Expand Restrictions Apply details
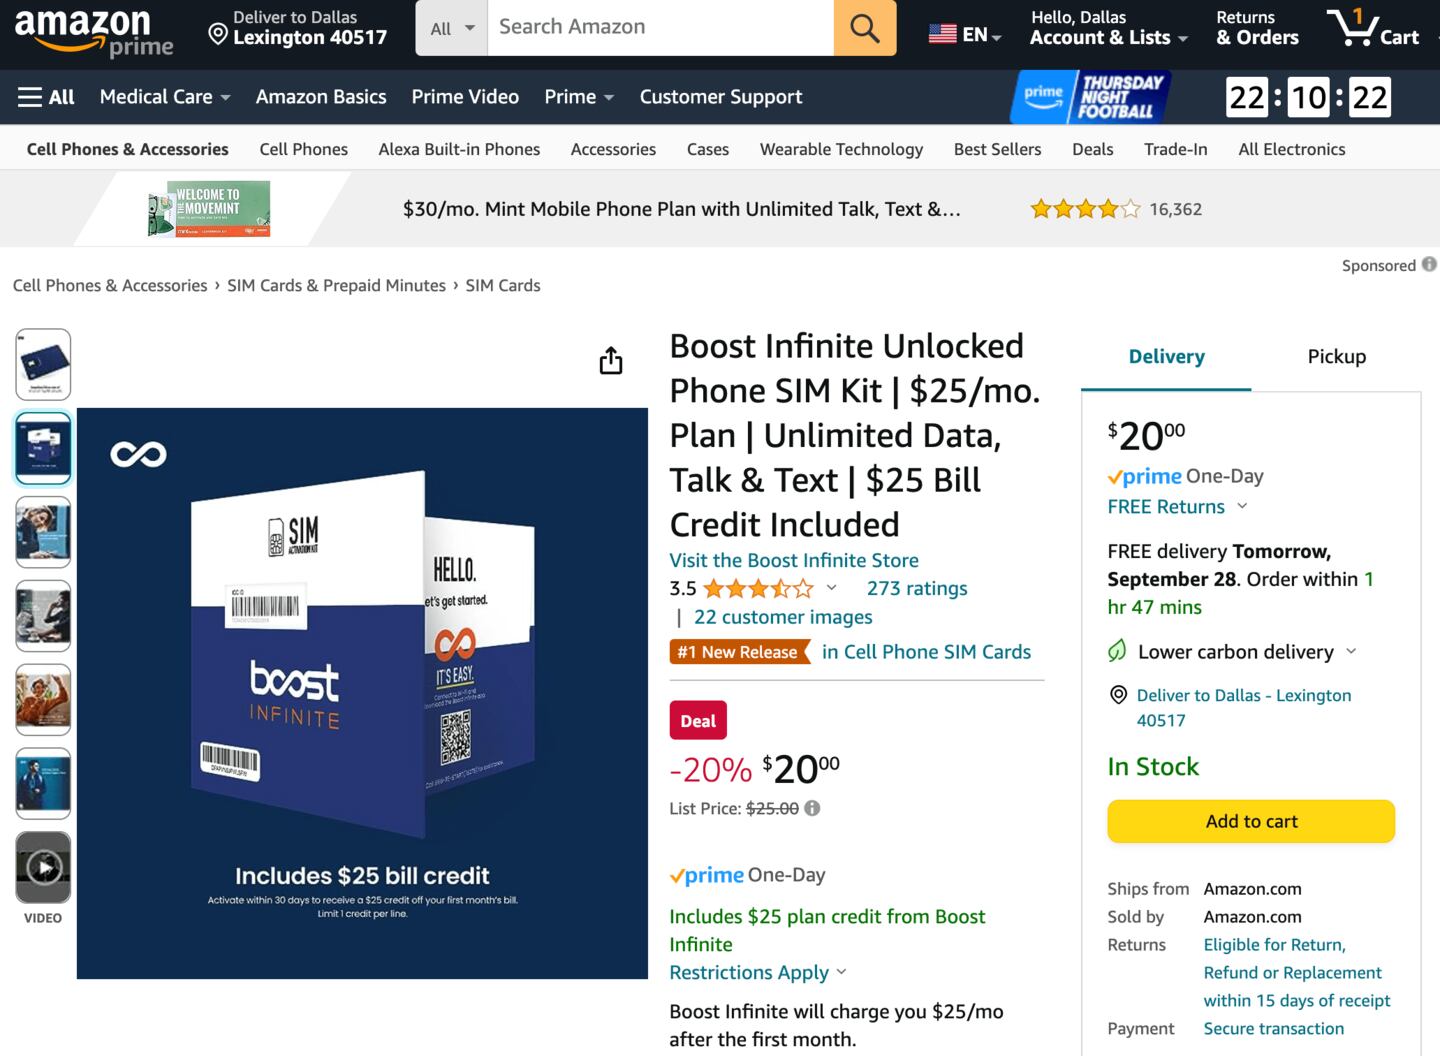The height and width of the screenshot is (1056, 1440). [757, 972]
